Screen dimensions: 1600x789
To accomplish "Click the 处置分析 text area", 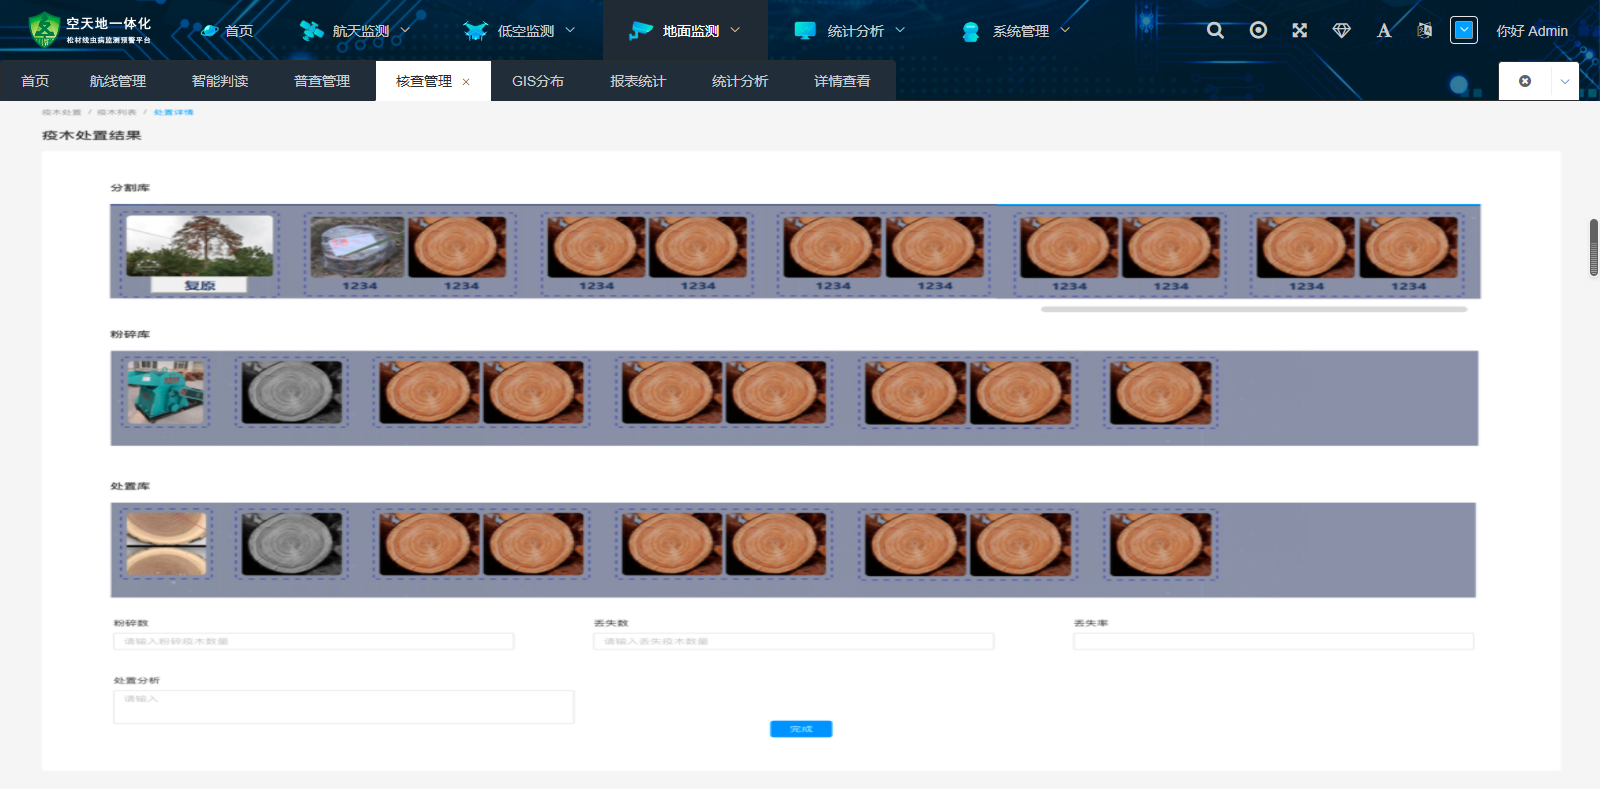I will (343, 707).
